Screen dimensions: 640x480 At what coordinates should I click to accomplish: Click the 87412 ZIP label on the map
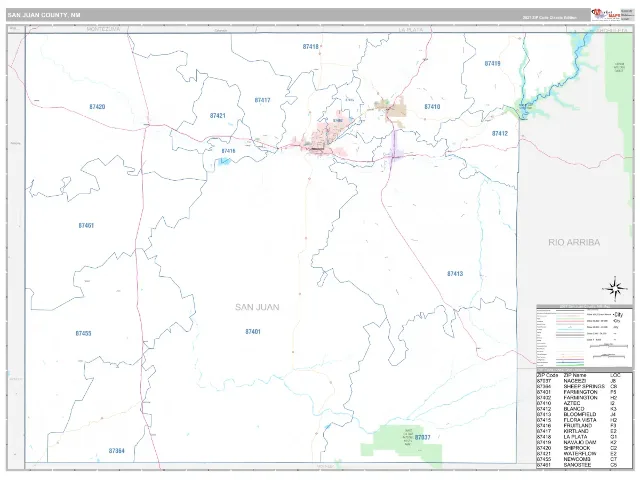(500, 133)
